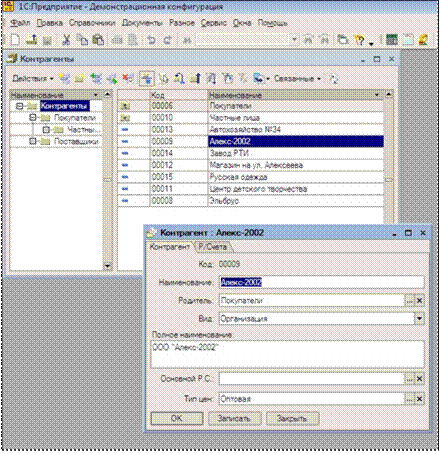Click select button beside Основной Р.С. field

pyautogui.click(x=409, y=379)
